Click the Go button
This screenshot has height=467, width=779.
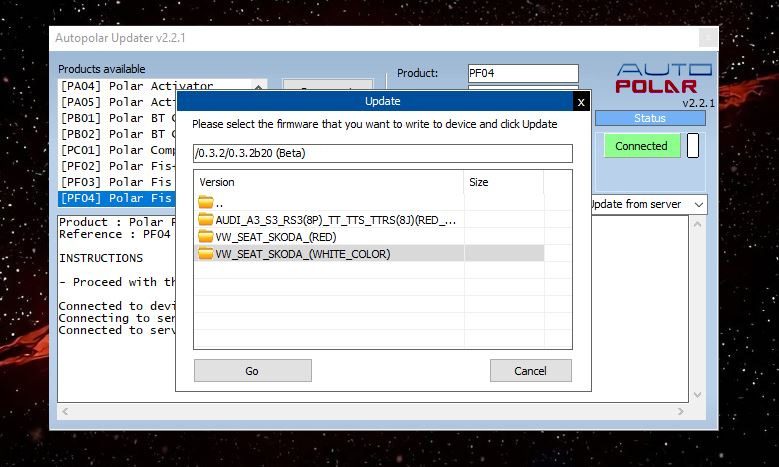253,371
